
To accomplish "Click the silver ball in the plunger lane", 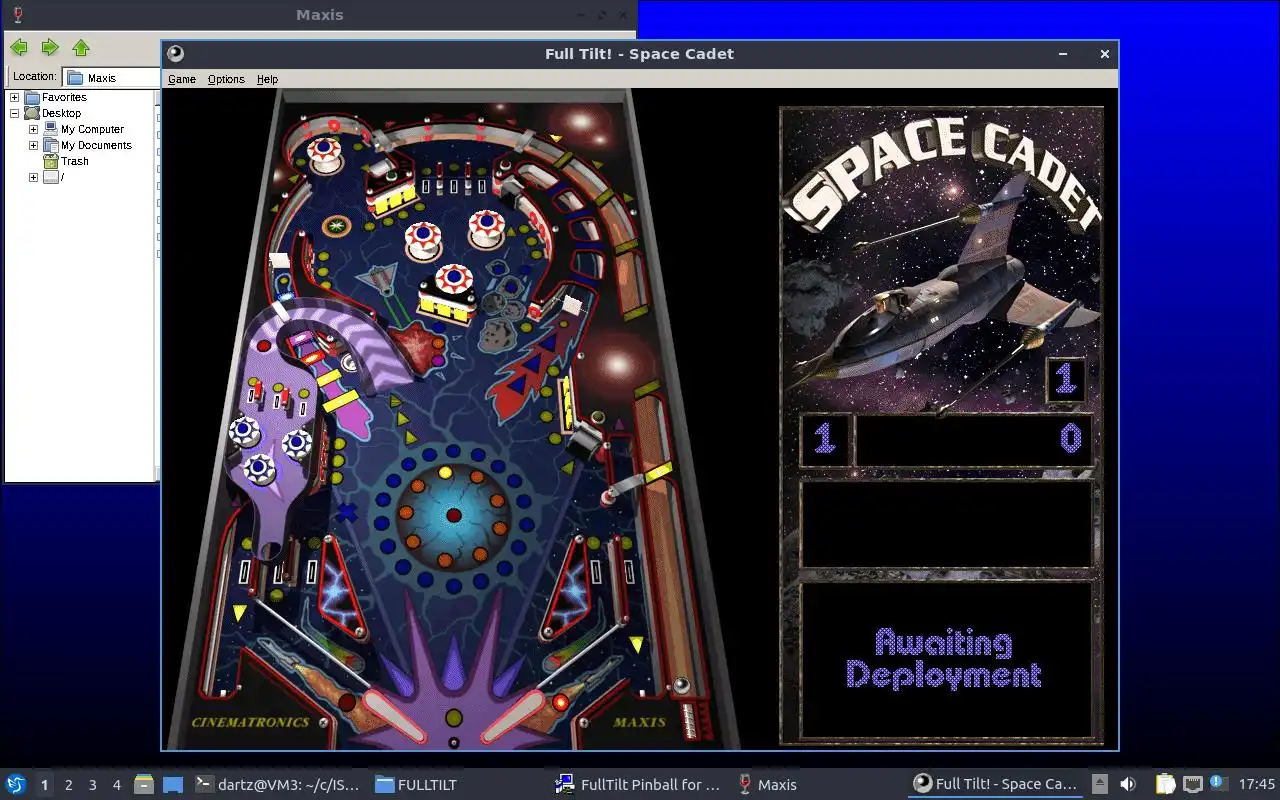I will 682,685.
